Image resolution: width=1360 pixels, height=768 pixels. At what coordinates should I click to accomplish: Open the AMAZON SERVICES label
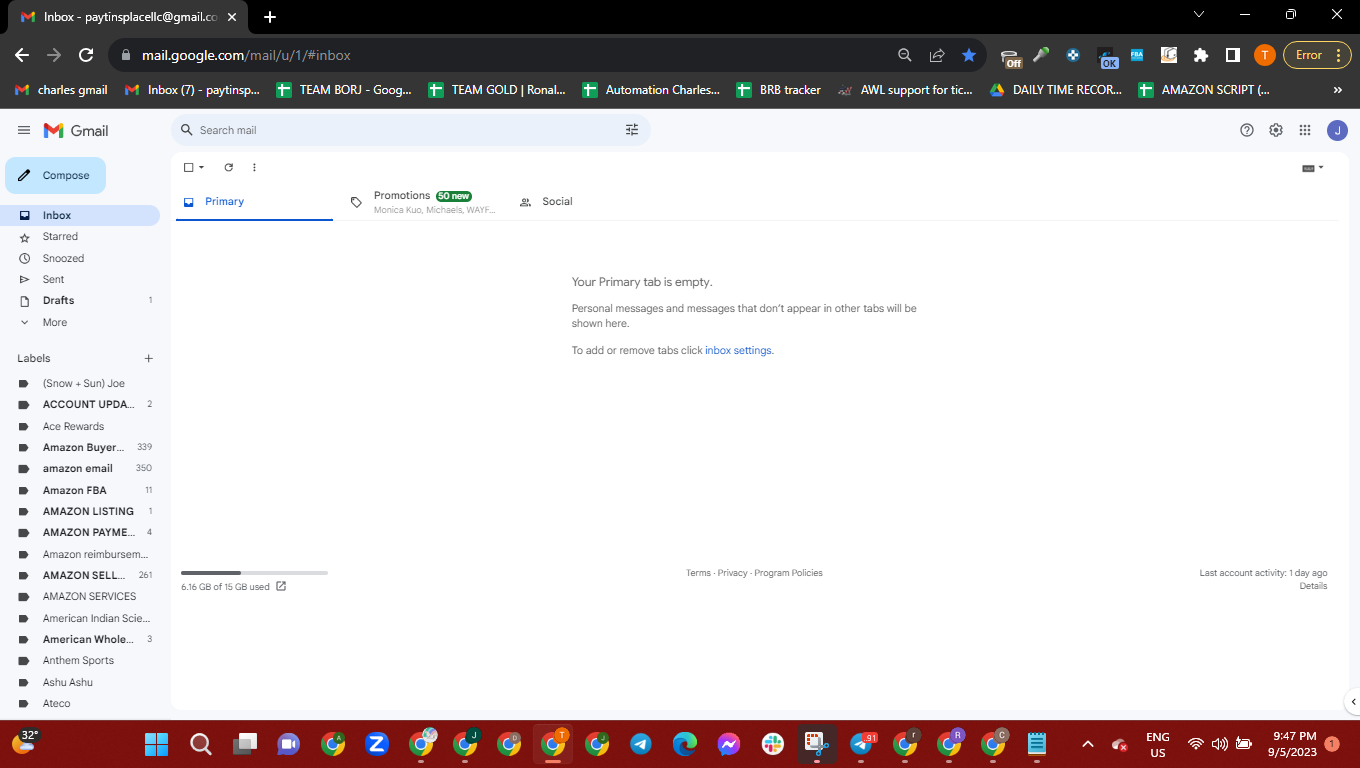[x=80, y=596]
